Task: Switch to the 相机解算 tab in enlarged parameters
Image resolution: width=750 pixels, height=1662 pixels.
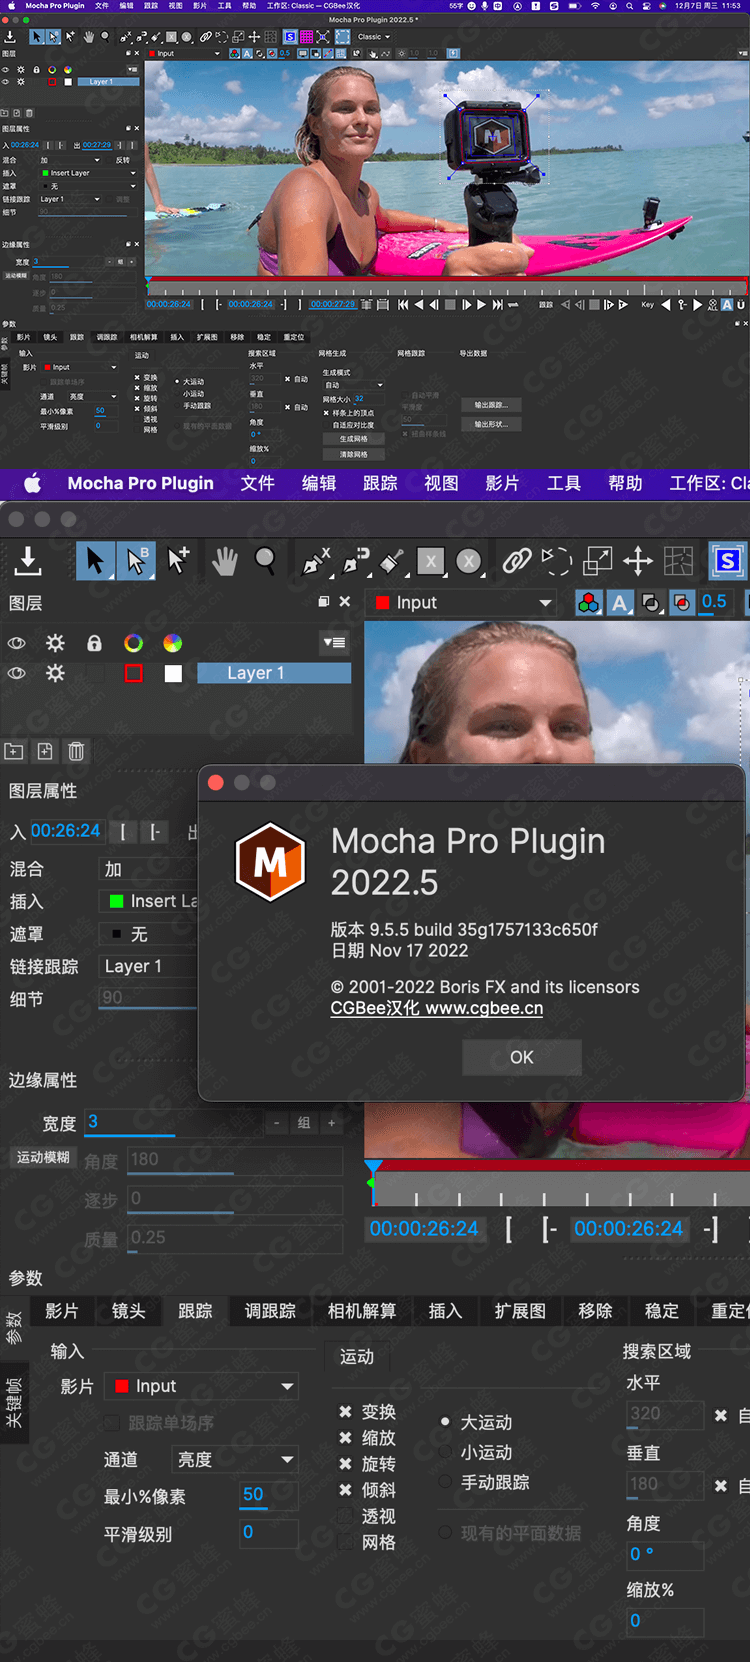Action: tap(362, 1310)
